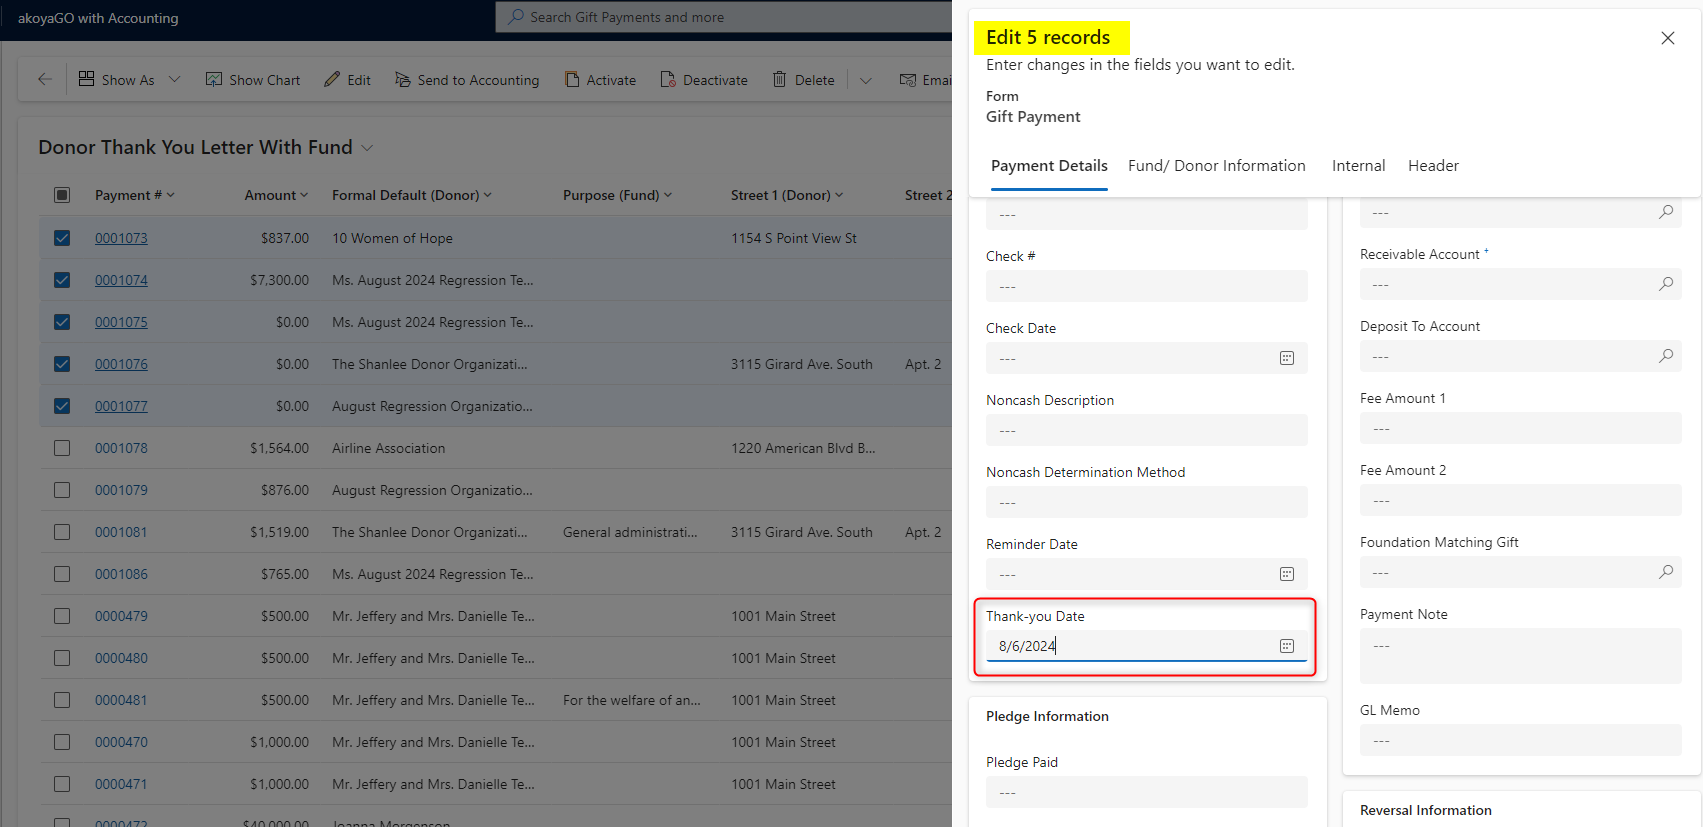1703x827 pixels.
Task: Click the Noncash Determination Method field
Action: tap(1147, 502)
